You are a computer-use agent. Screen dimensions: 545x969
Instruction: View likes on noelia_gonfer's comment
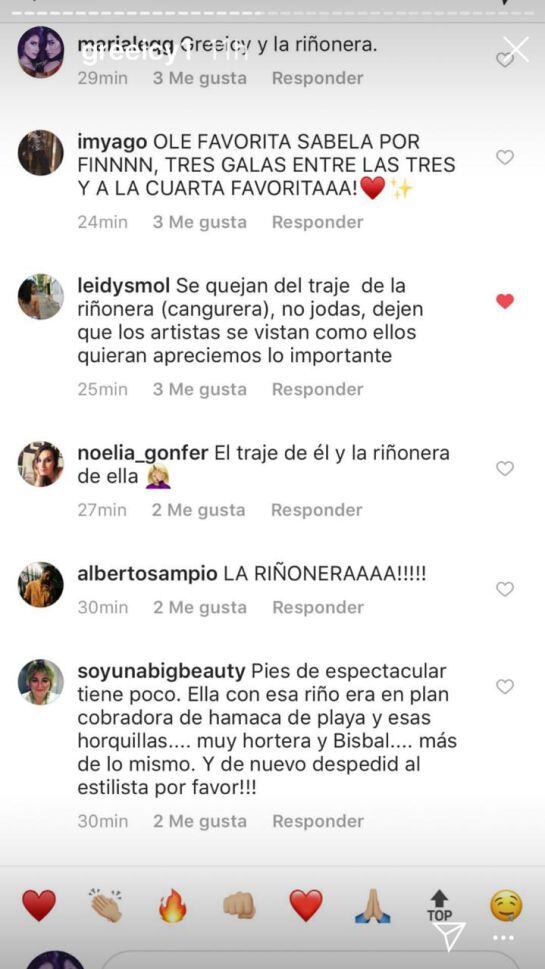(199, 510)
